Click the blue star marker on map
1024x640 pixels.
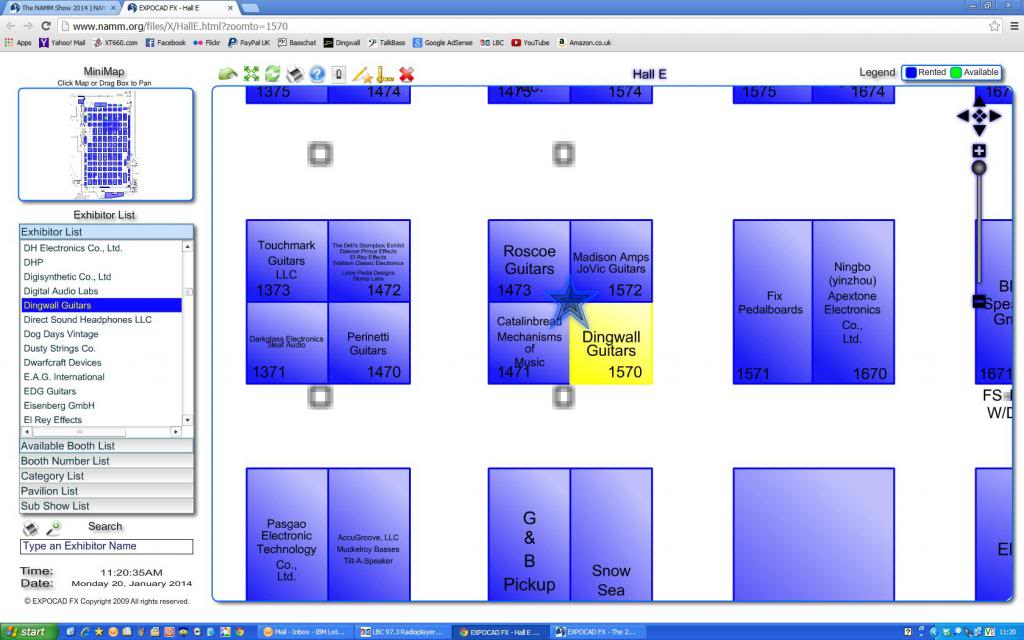point(571,302)
